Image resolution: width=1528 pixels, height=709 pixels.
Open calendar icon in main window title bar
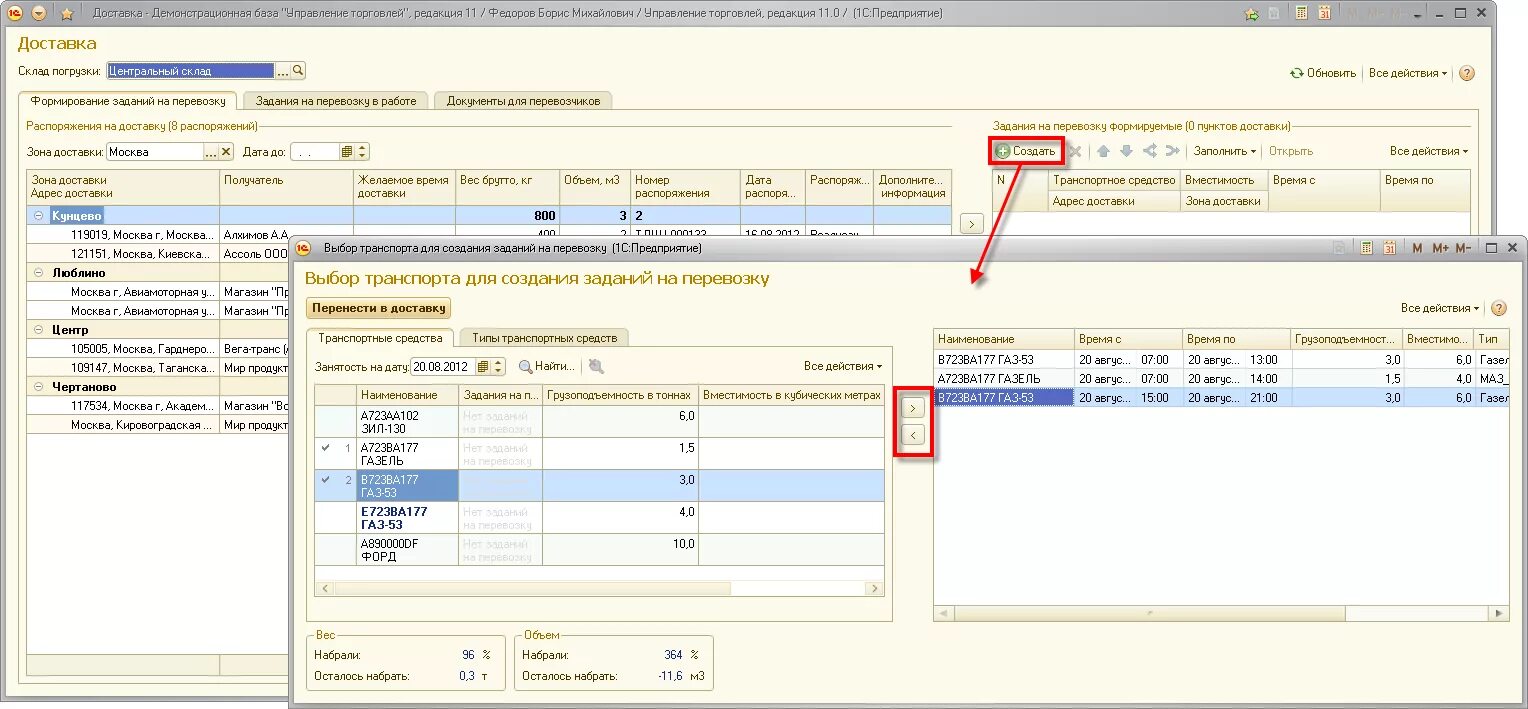tap(1325, 14)
